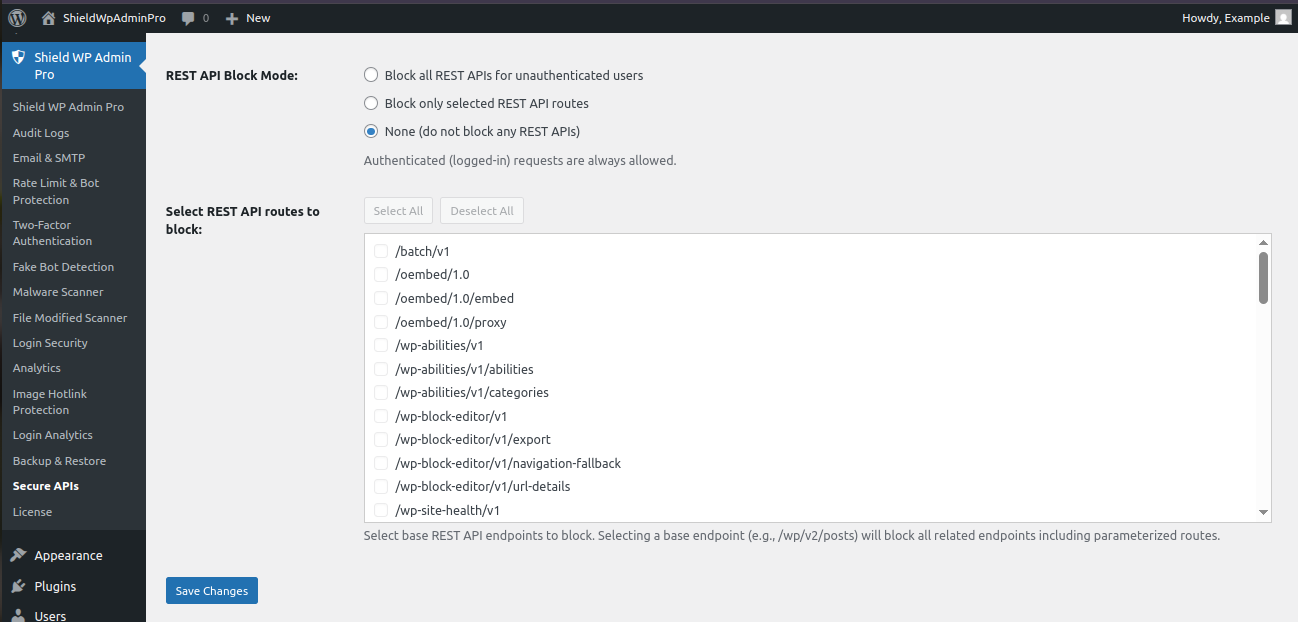This screenshot has width=1298, height=622.
Task: Click the Select REST API routes to block label
Action: click(x=243, y=220)
